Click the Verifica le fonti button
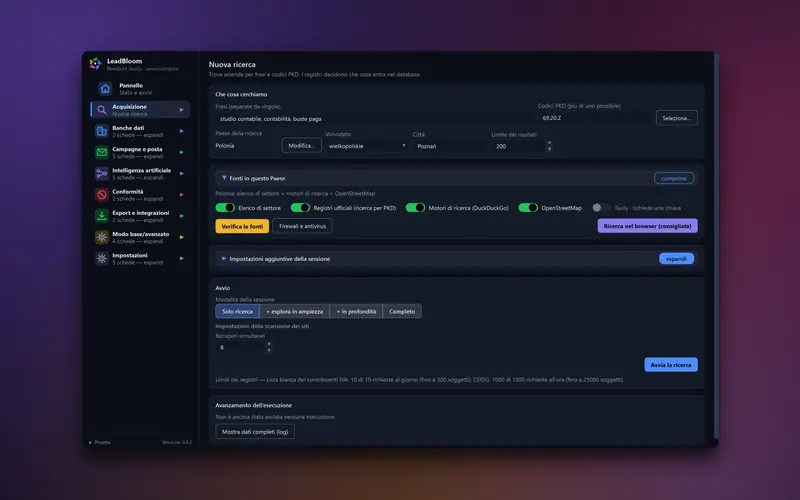The image size is (800, 500). click(242, 226)
